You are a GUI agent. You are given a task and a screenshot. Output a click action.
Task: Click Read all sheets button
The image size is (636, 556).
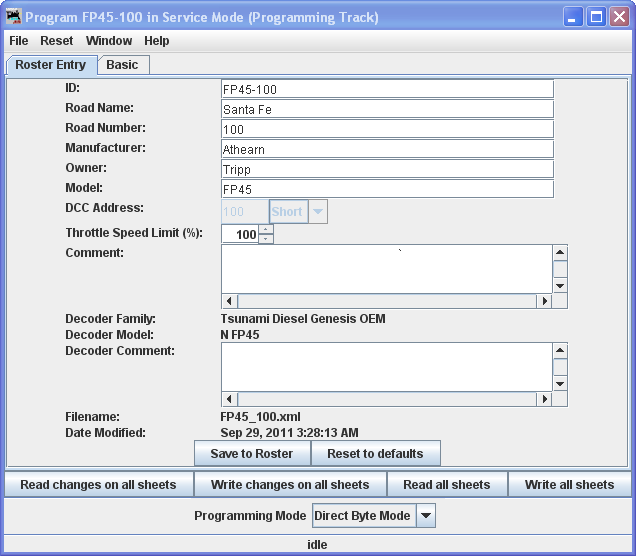point(446,485)
